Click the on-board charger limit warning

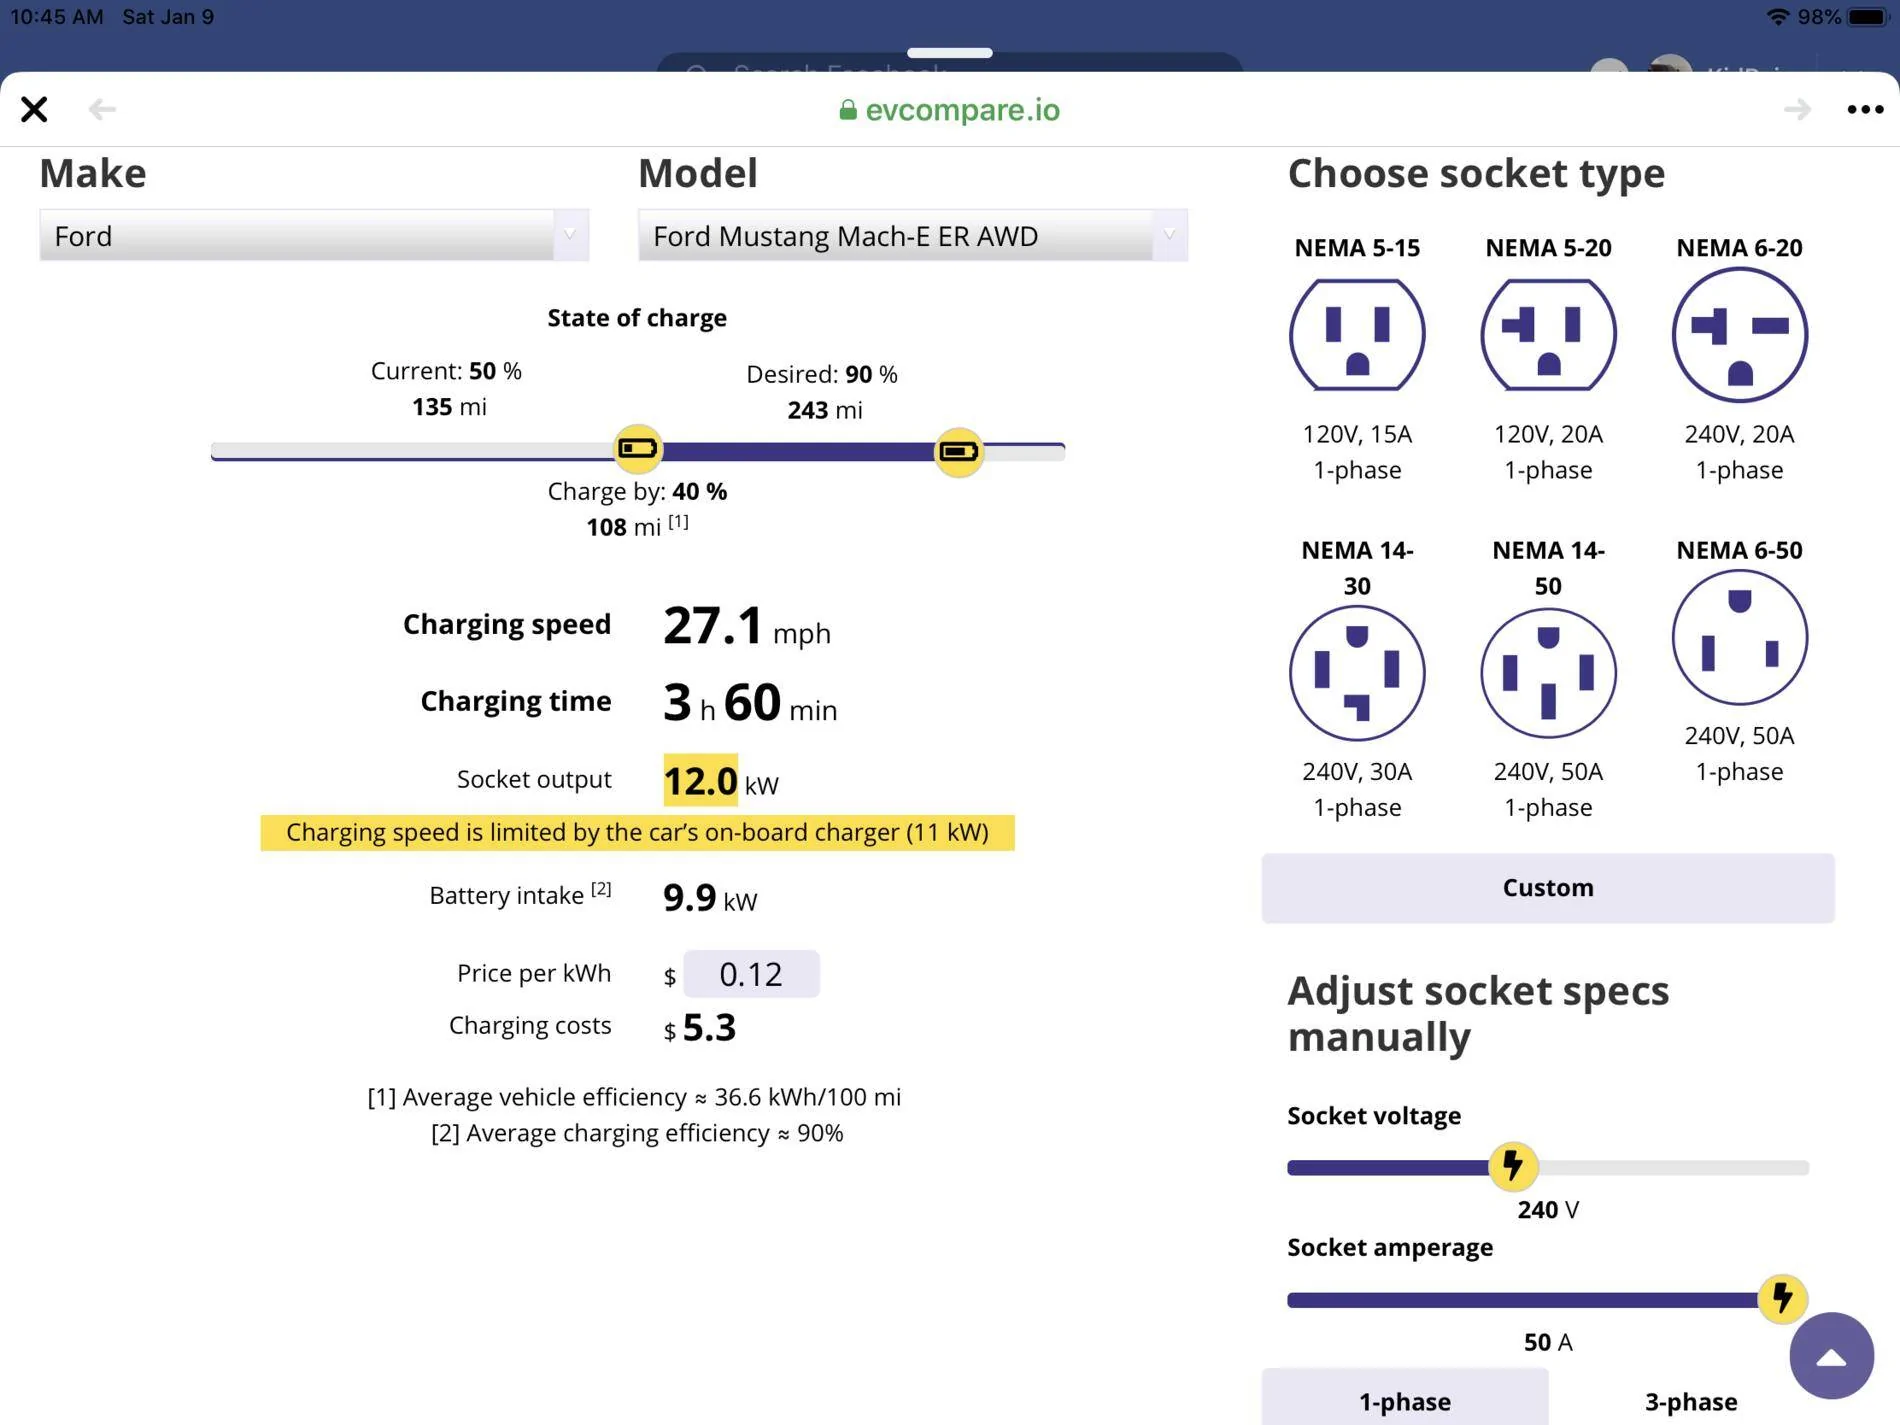click(x=637, y=832)
